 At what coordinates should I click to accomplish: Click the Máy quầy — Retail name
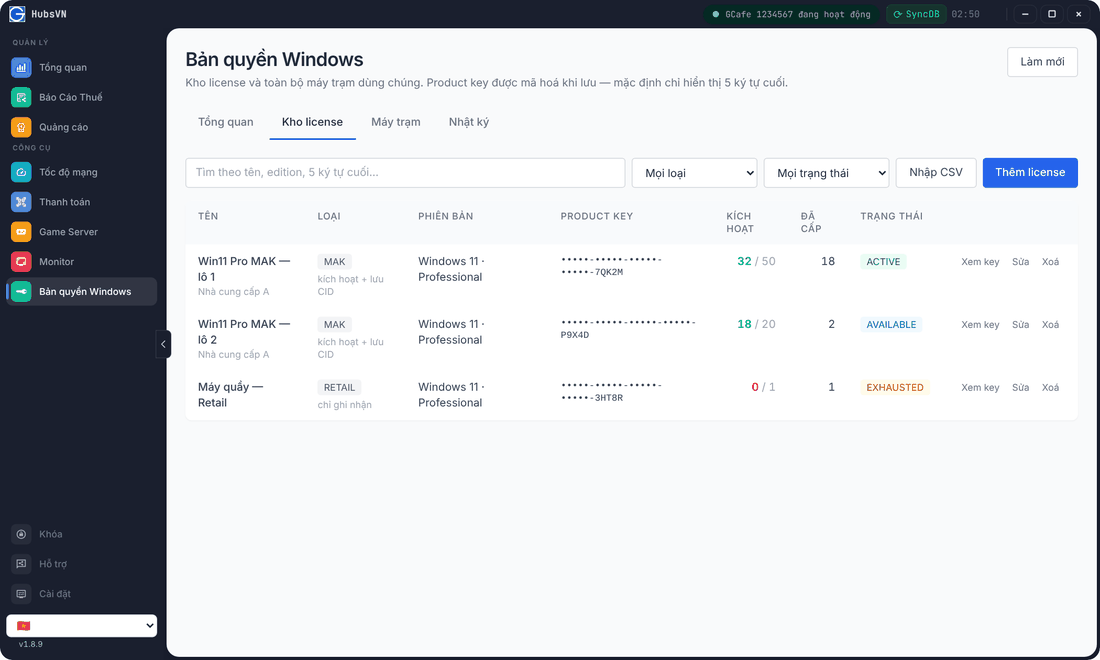click(230, 395)
